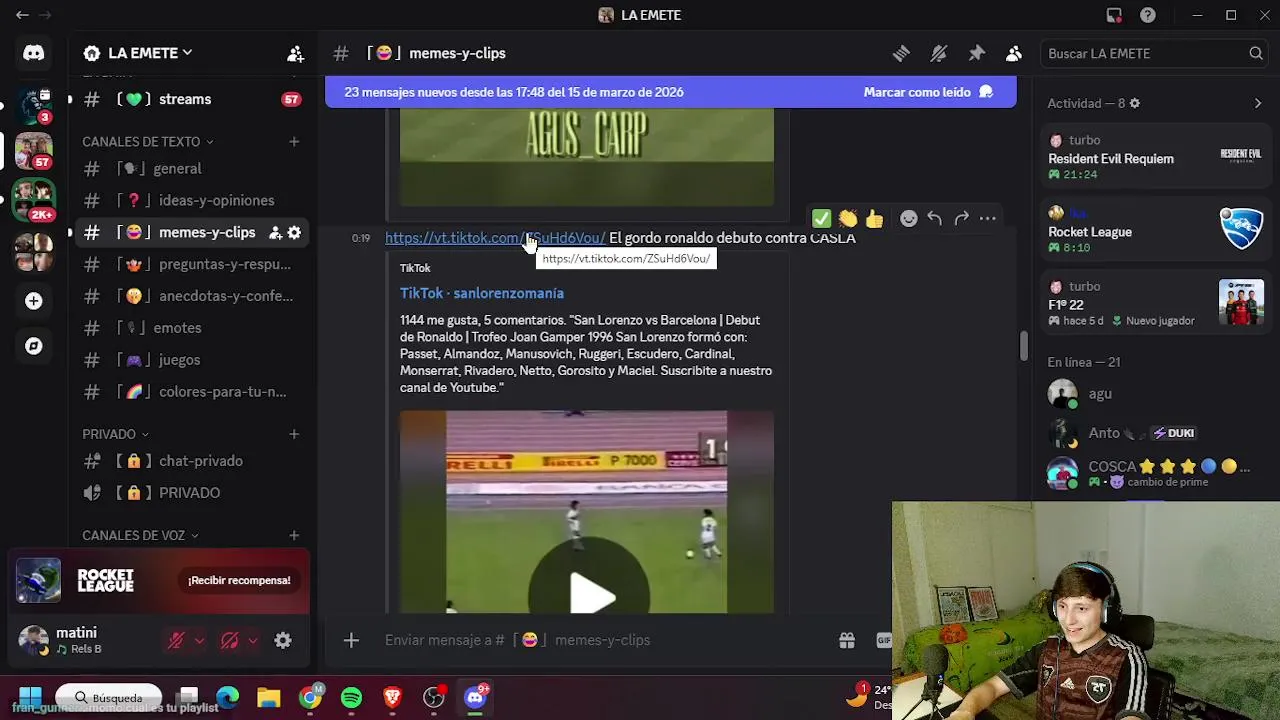Focus Enviar mensaje text box
1280x720 pixels.
click(600, 640)
